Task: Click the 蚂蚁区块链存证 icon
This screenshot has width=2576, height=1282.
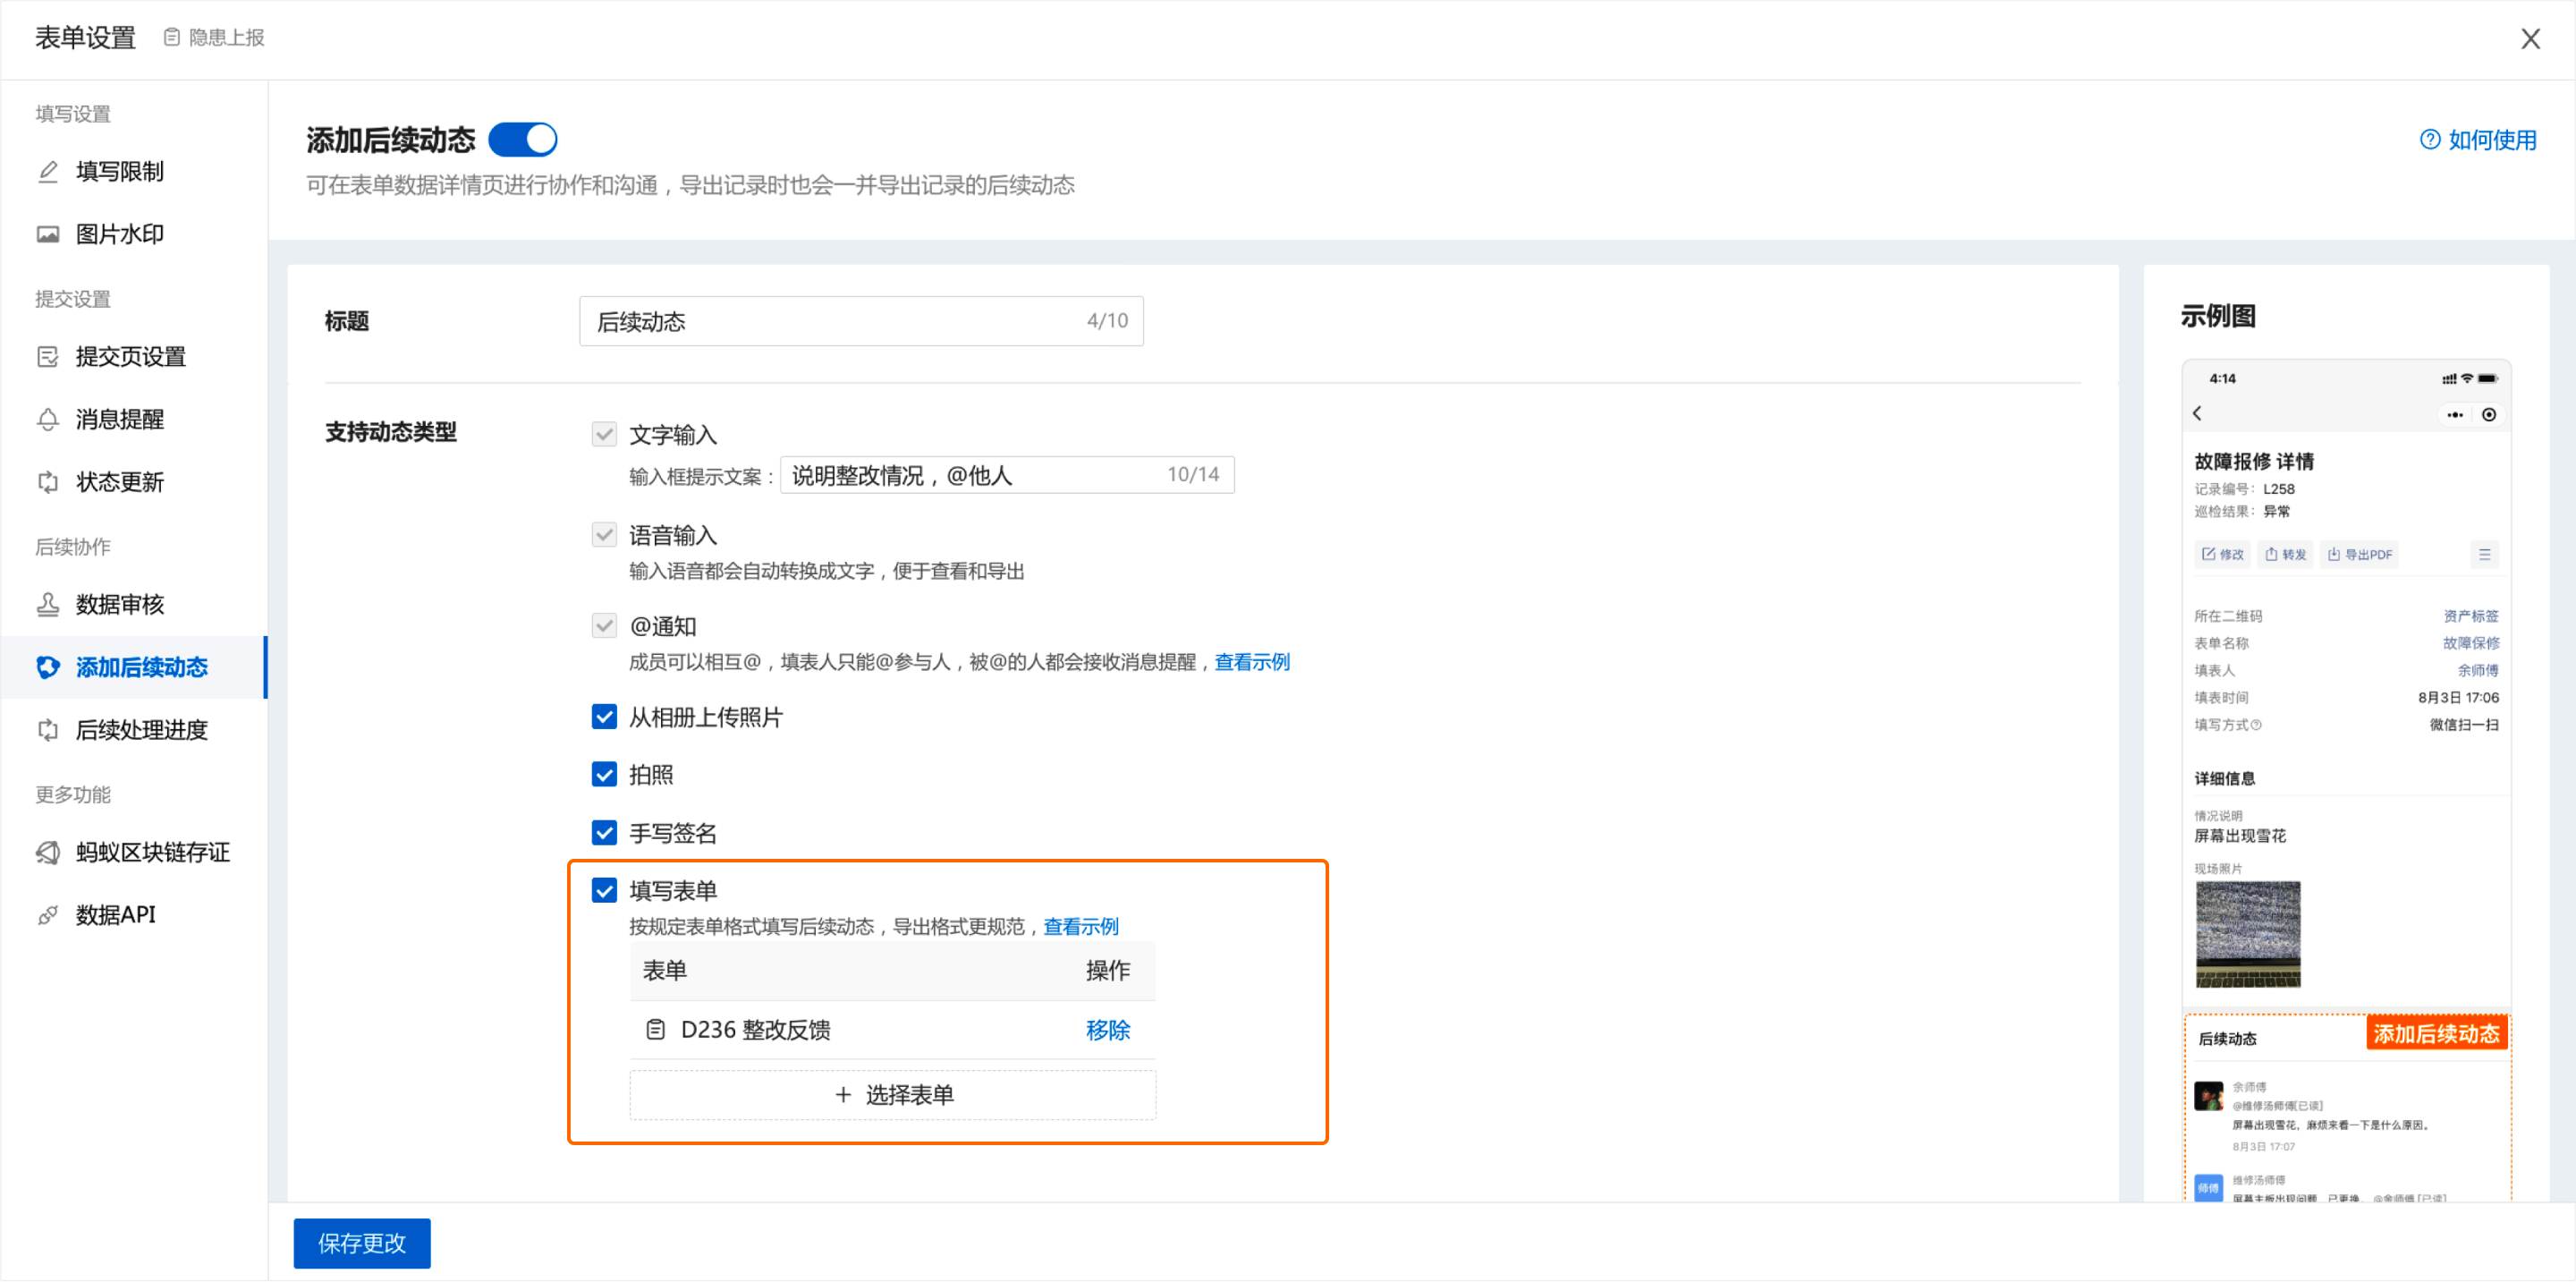Action: click(x=47, y=852)
